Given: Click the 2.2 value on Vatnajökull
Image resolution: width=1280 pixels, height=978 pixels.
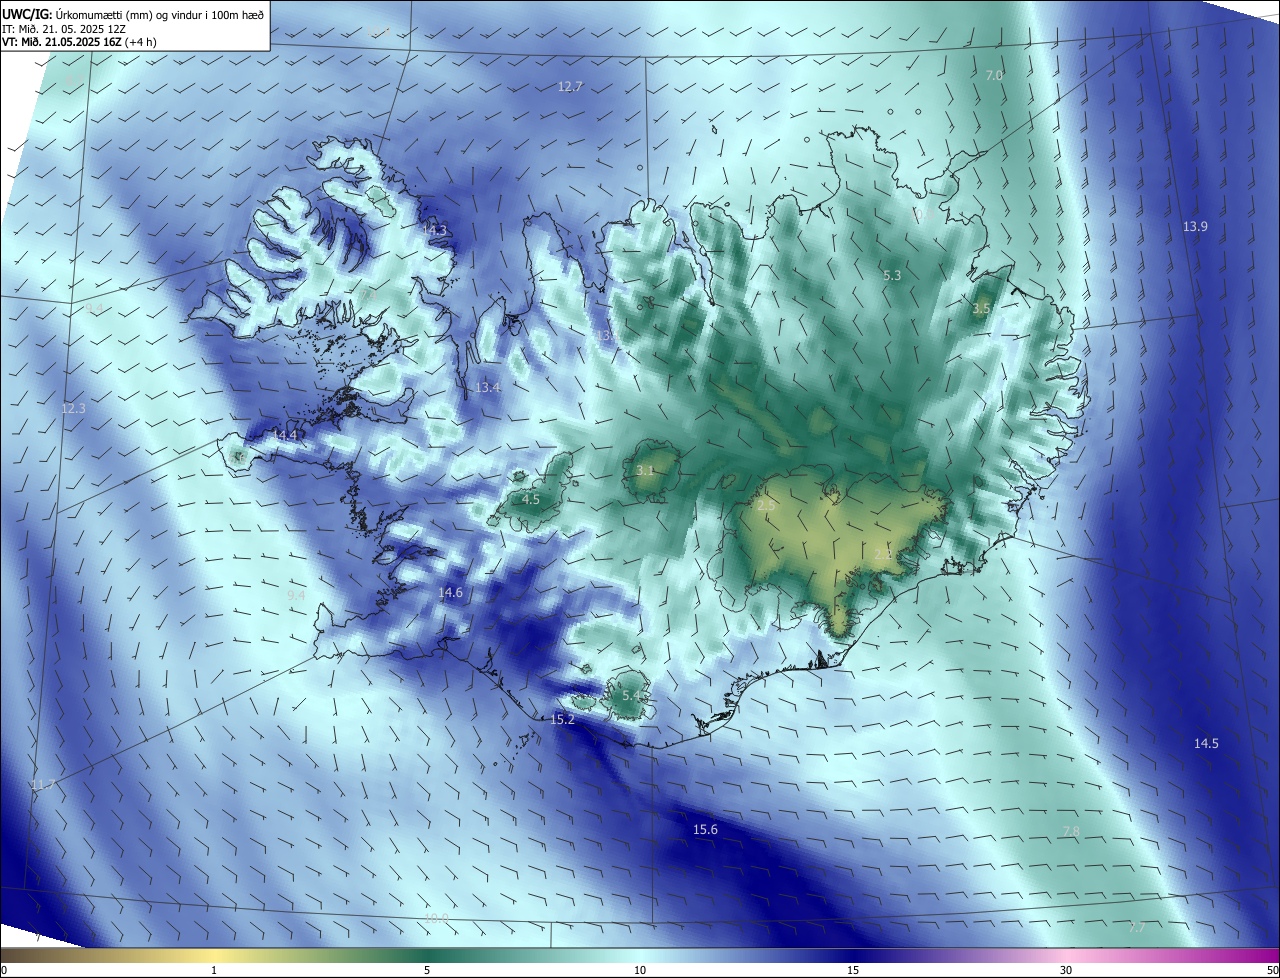Looking at the screenshot, I should tap(883, 554).
